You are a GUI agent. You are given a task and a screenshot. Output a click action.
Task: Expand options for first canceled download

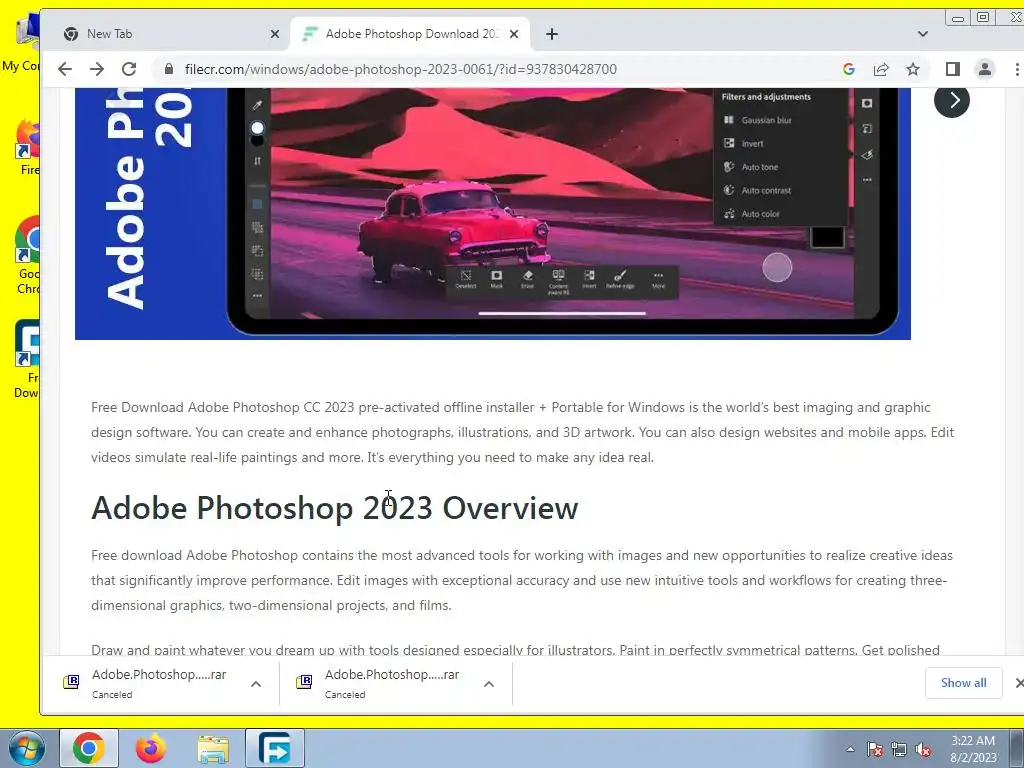[x=256, y=684]
